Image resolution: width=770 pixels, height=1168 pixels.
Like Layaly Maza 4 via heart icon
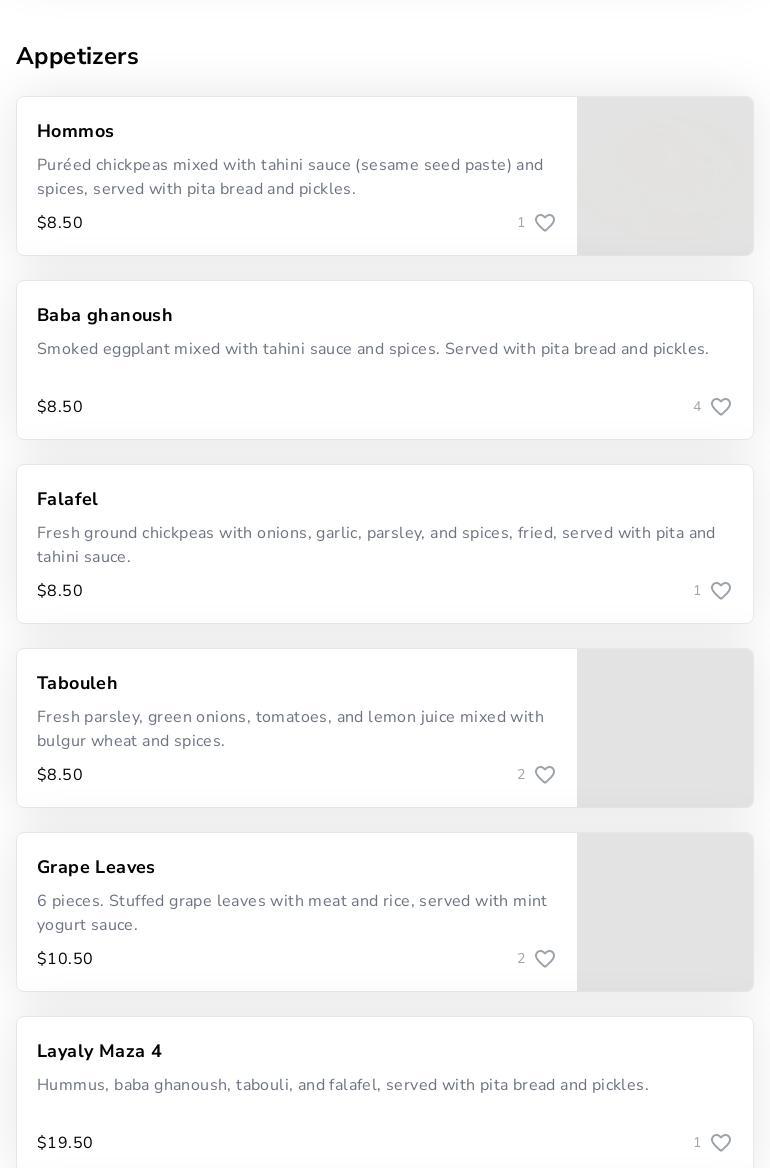(x=721, y=1143)
